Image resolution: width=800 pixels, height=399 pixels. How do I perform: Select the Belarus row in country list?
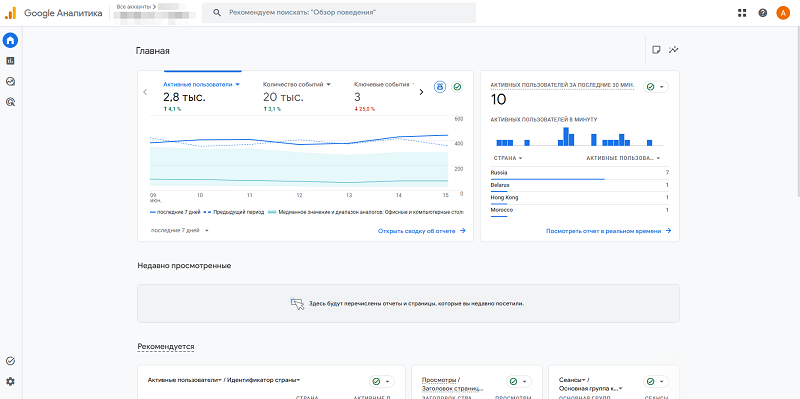(x=580, y=185)
